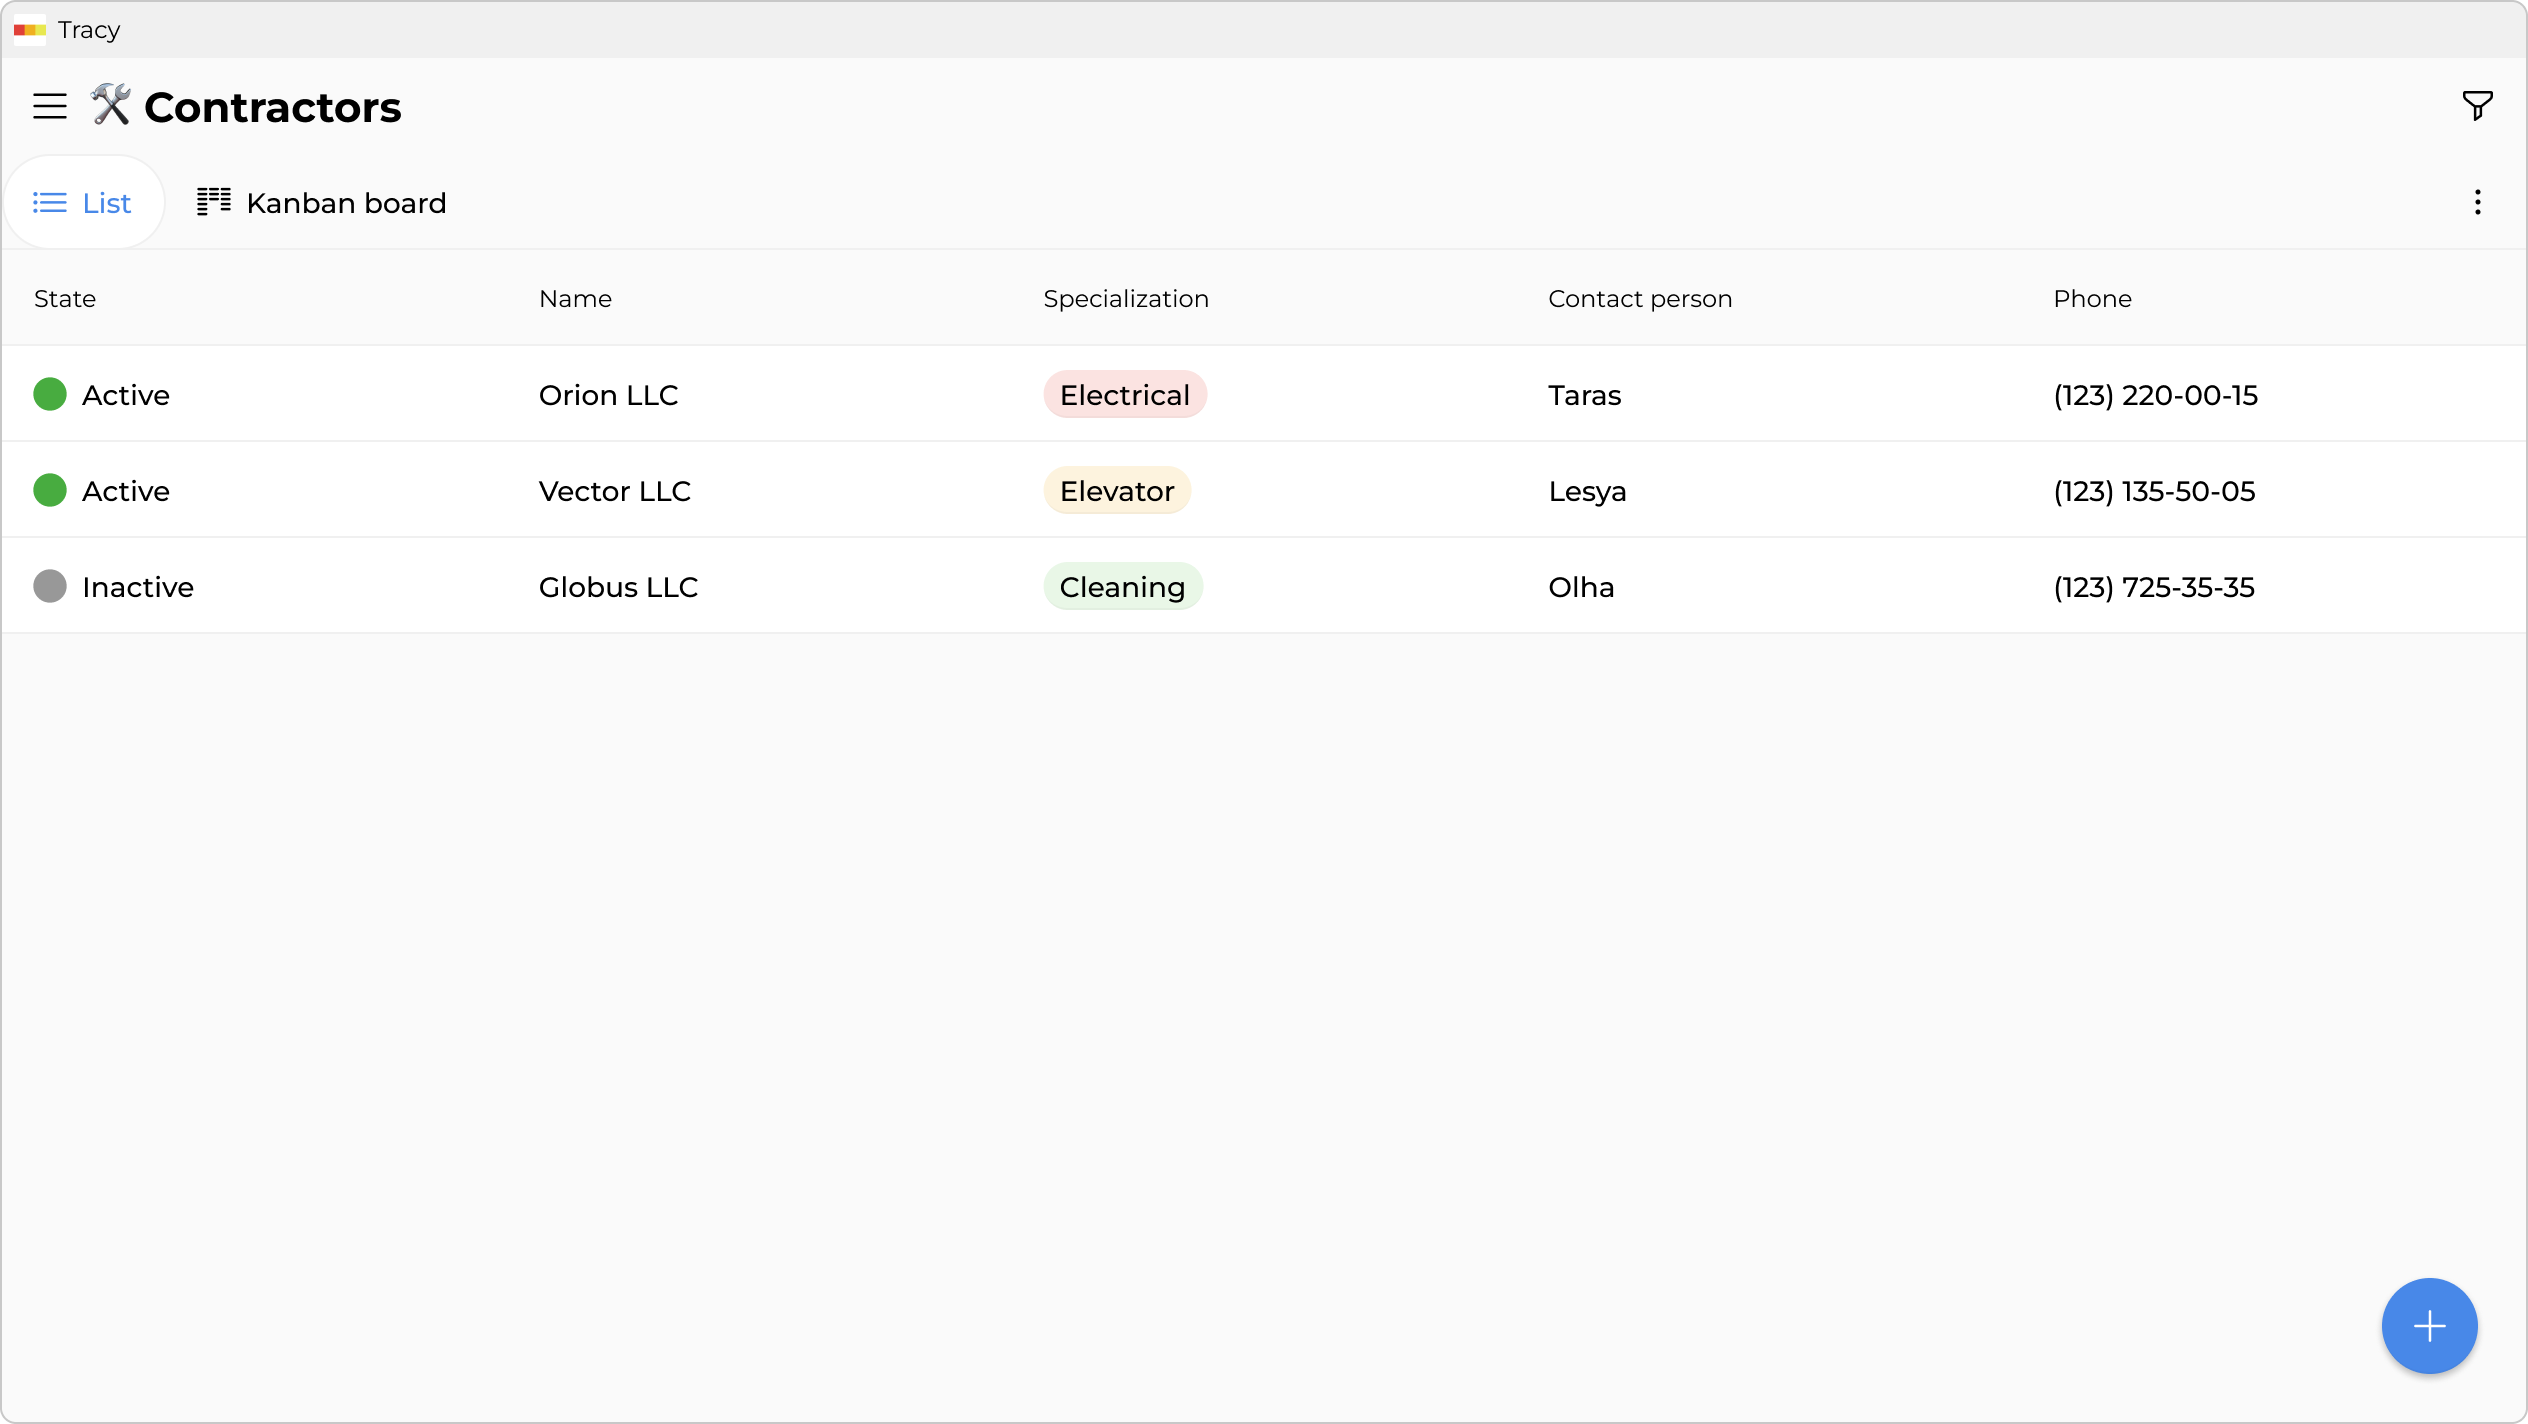Switch to the List view tab
Image resolution: width=2528 pixels, height=1424 pixels.
[x=84, y=203]
